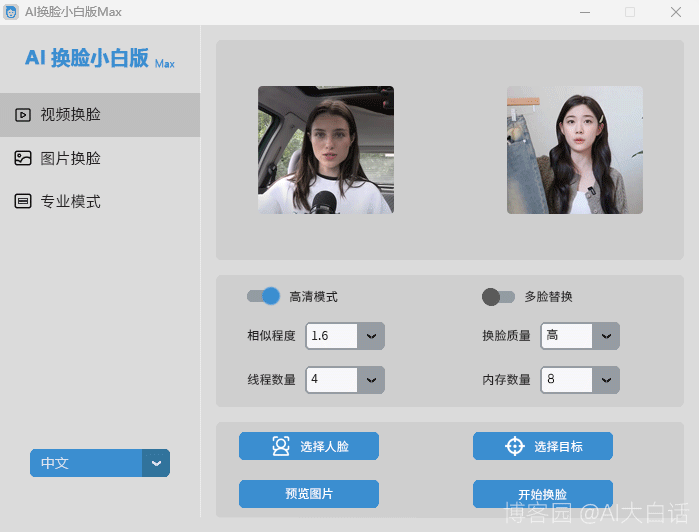The image size is (699, 532).
Task: Toggle the 高清模式 switch off
Action: point(263,296)
